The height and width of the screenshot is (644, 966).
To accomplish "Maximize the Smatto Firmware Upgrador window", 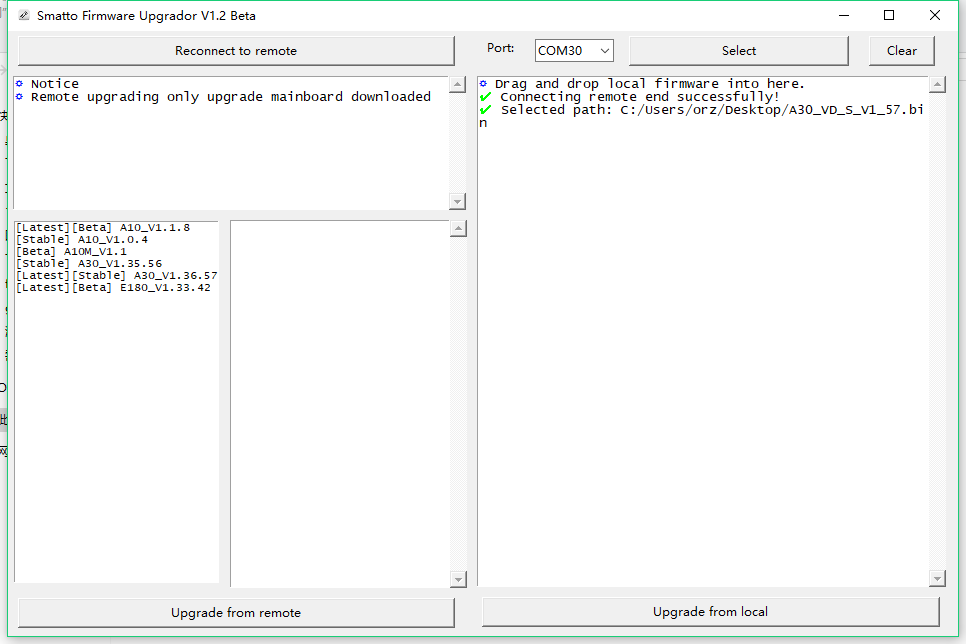I will [x=889, y=16].
